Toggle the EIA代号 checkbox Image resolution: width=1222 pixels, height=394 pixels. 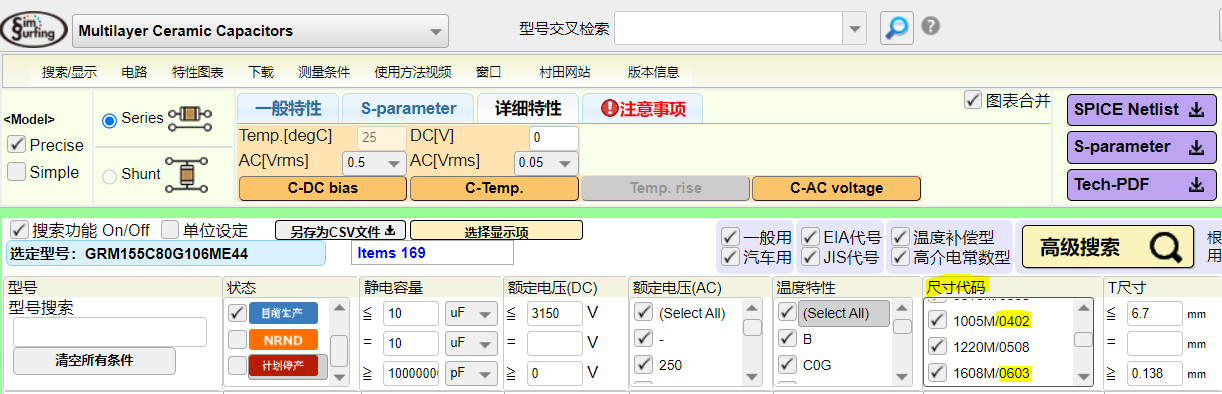(811, 237)
